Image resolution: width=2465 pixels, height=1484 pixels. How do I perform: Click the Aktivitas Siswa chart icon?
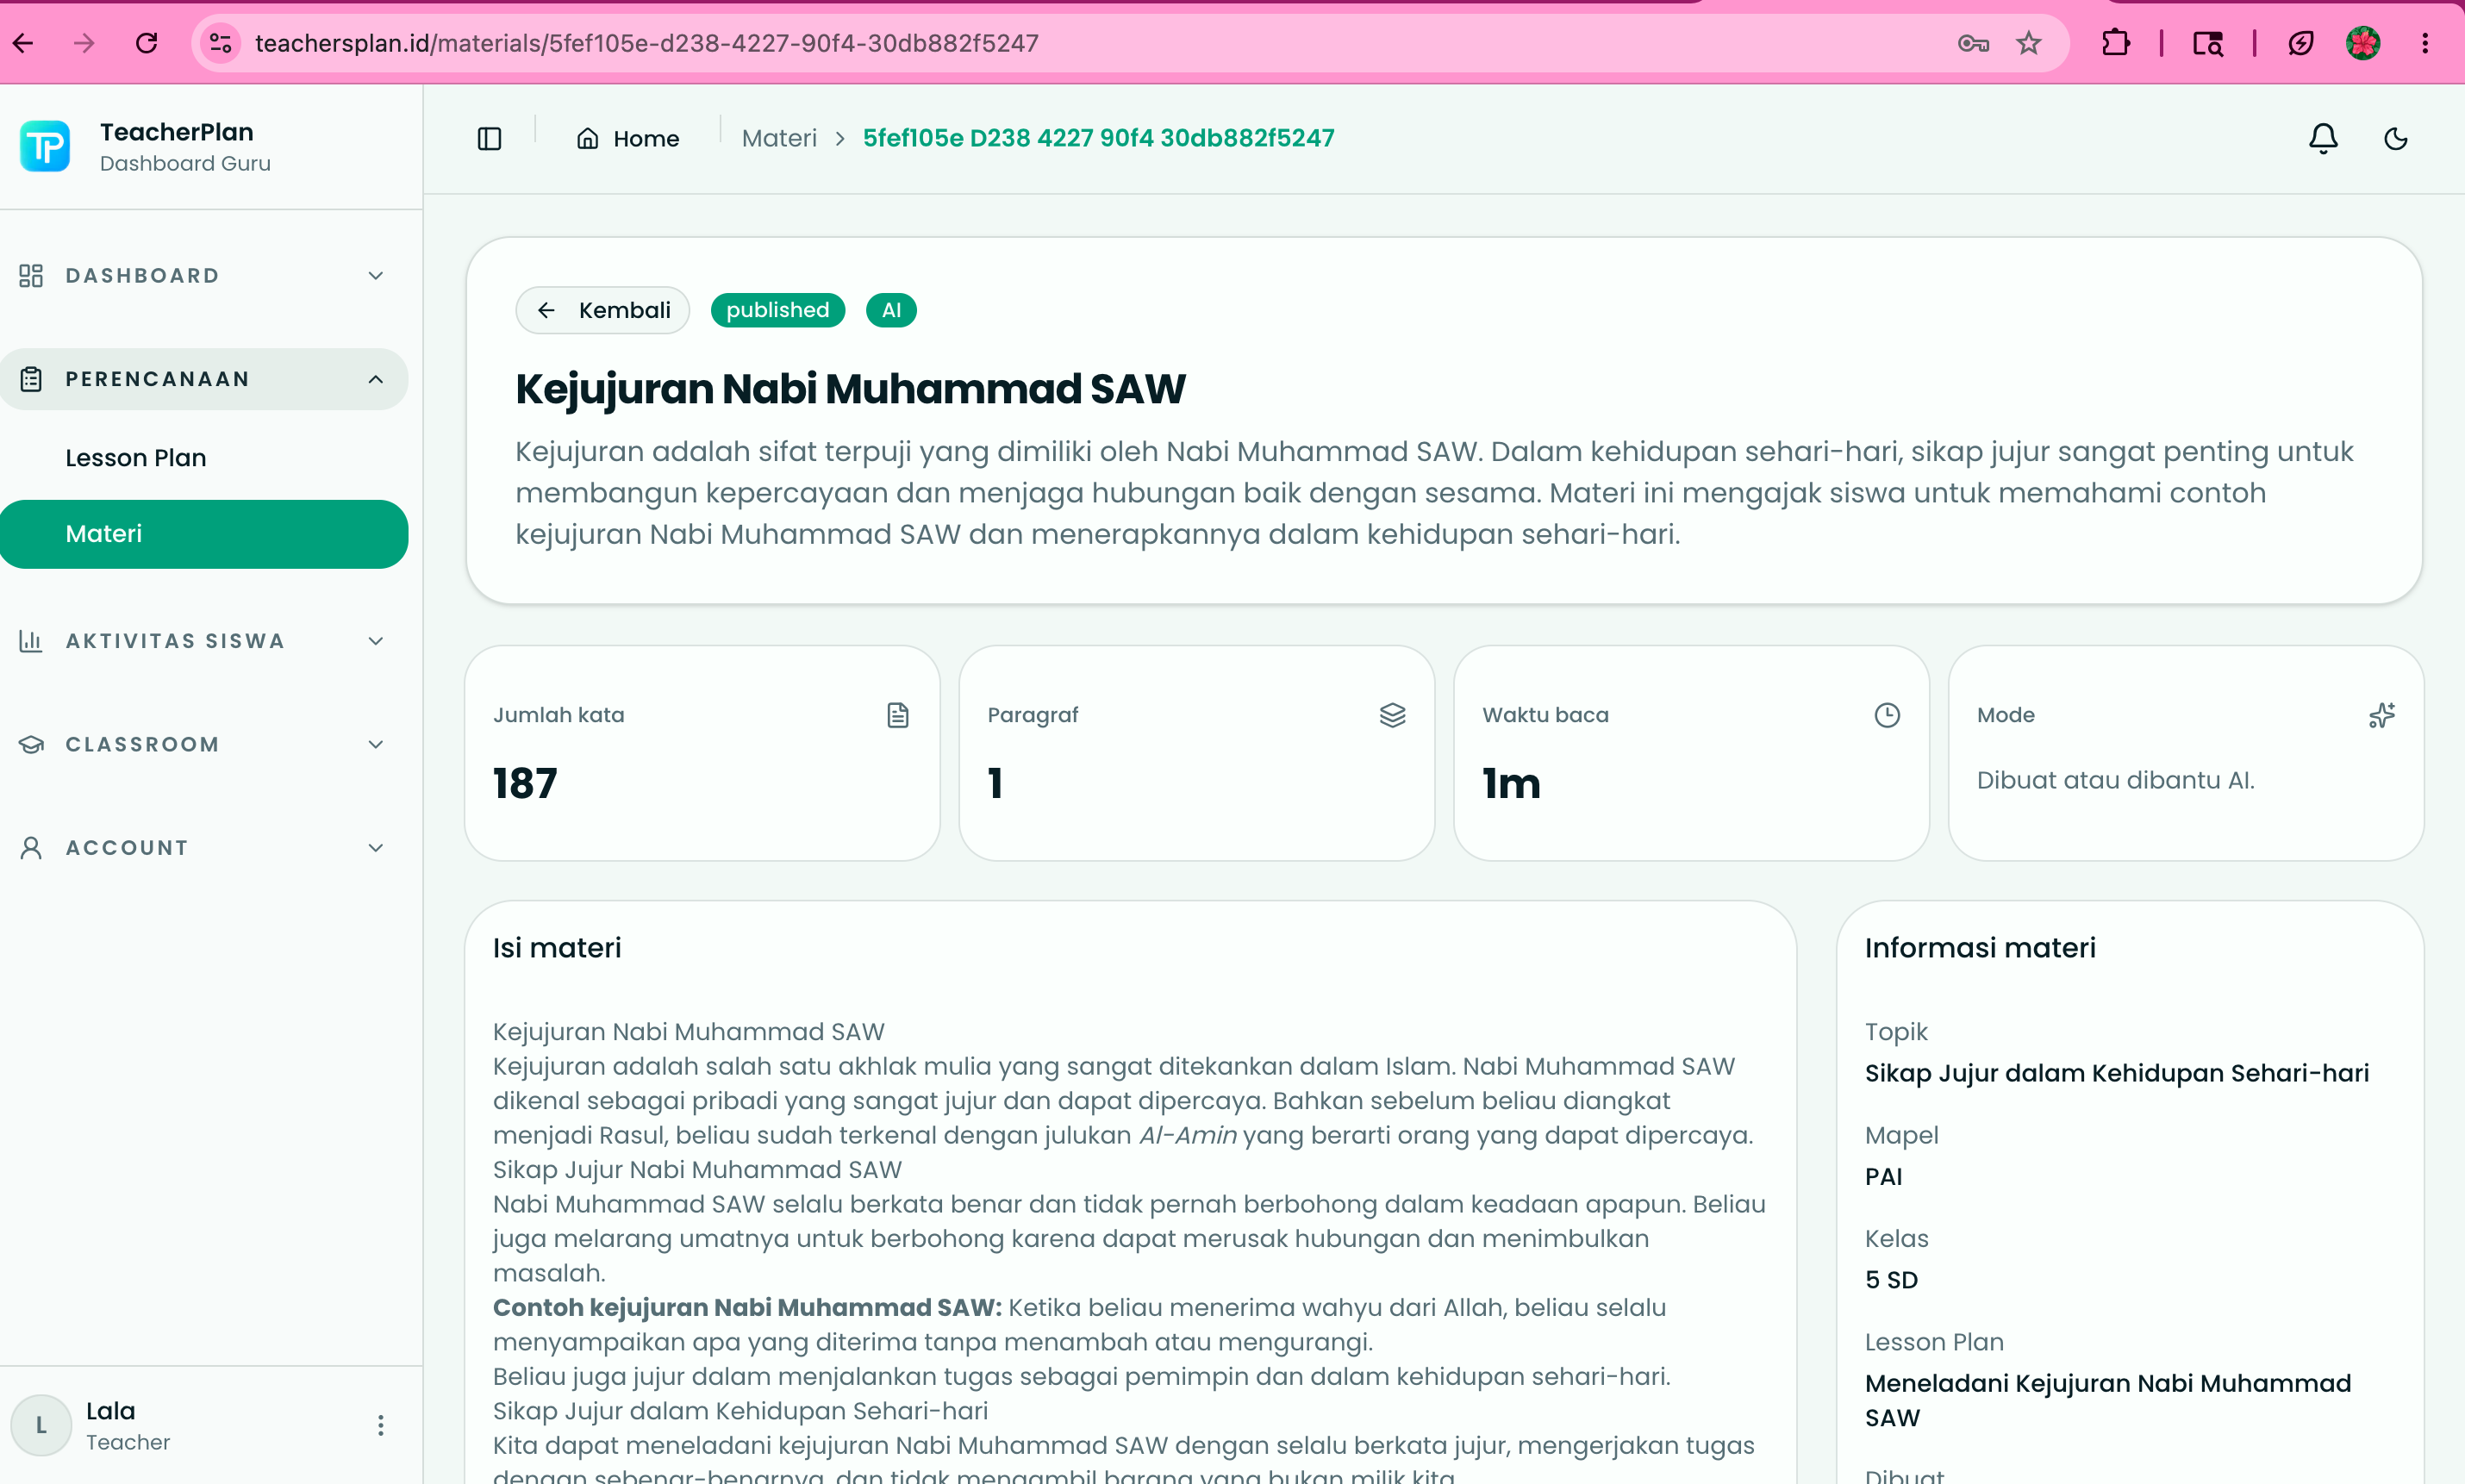(x=31, y=641)
